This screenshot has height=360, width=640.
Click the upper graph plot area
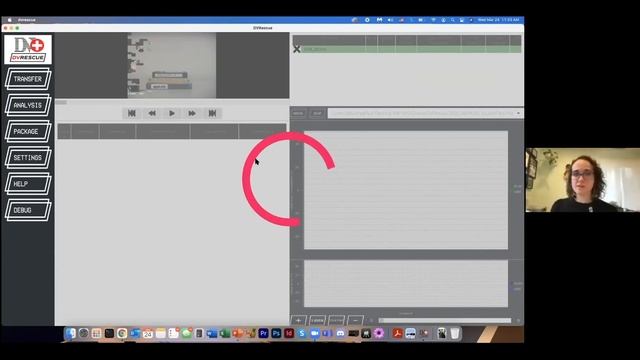pos(406,190)
